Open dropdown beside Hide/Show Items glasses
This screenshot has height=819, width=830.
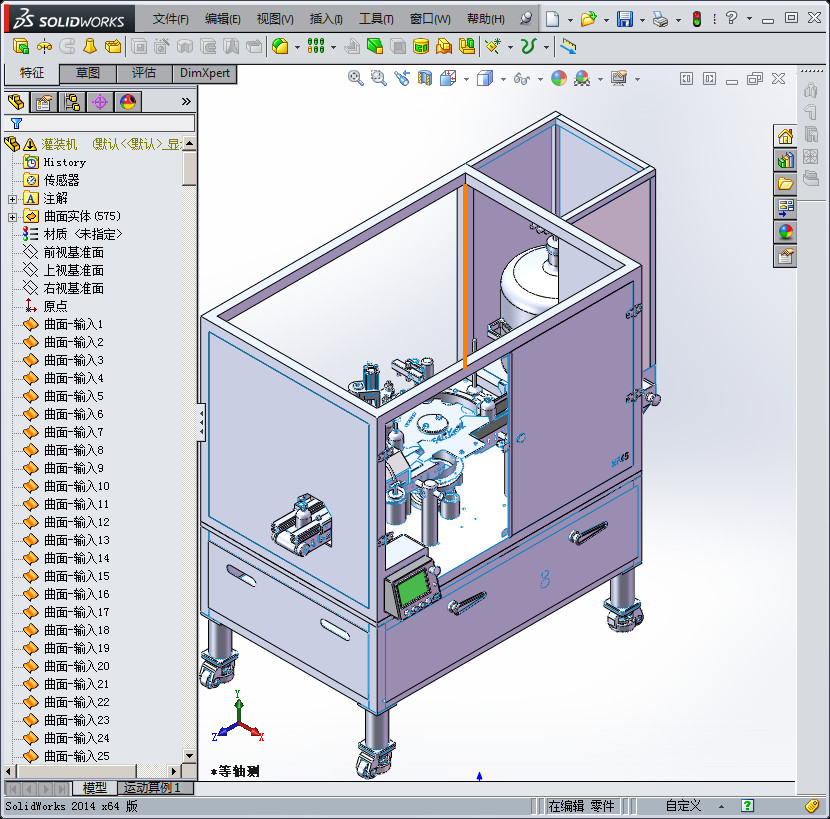540,79
